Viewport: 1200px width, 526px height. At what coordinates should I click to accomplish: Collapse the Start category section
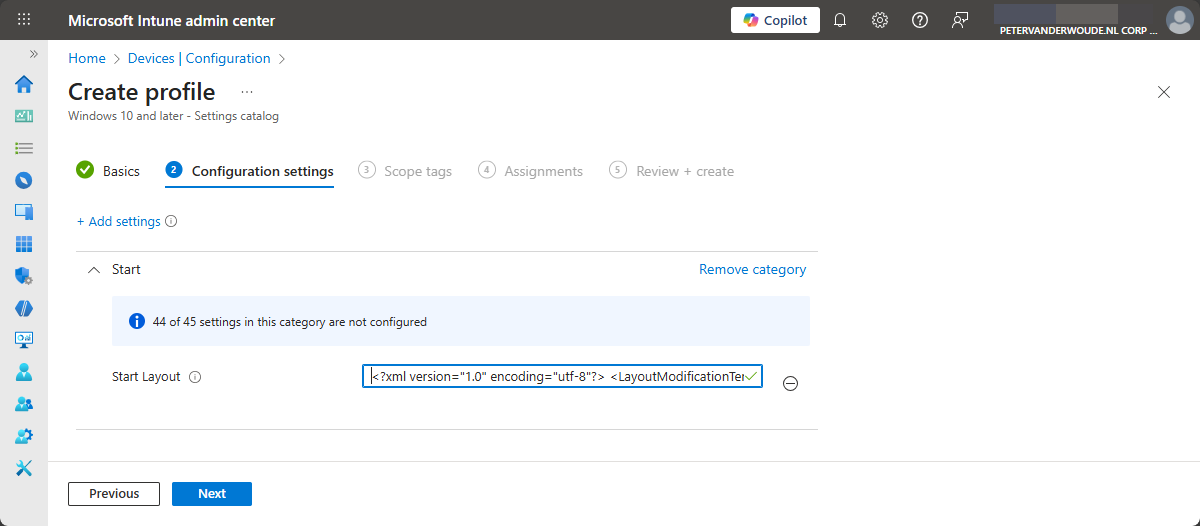(x=94, y=270)
